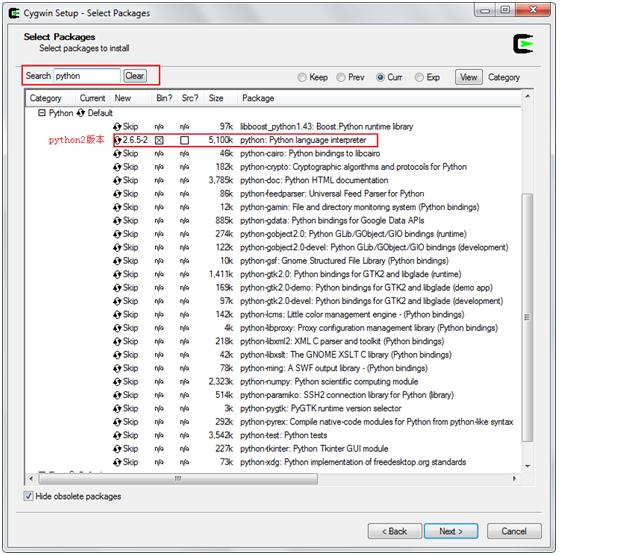This screenshot has width=640, height=555.
Task: Toggle Skip cycle icon for python-libproxy
Action: 118,328
